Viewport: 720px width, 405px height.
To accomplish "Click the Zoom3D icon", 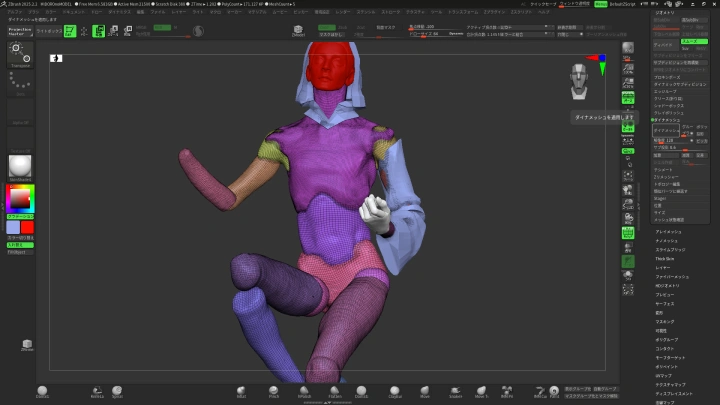I will 628,204.
